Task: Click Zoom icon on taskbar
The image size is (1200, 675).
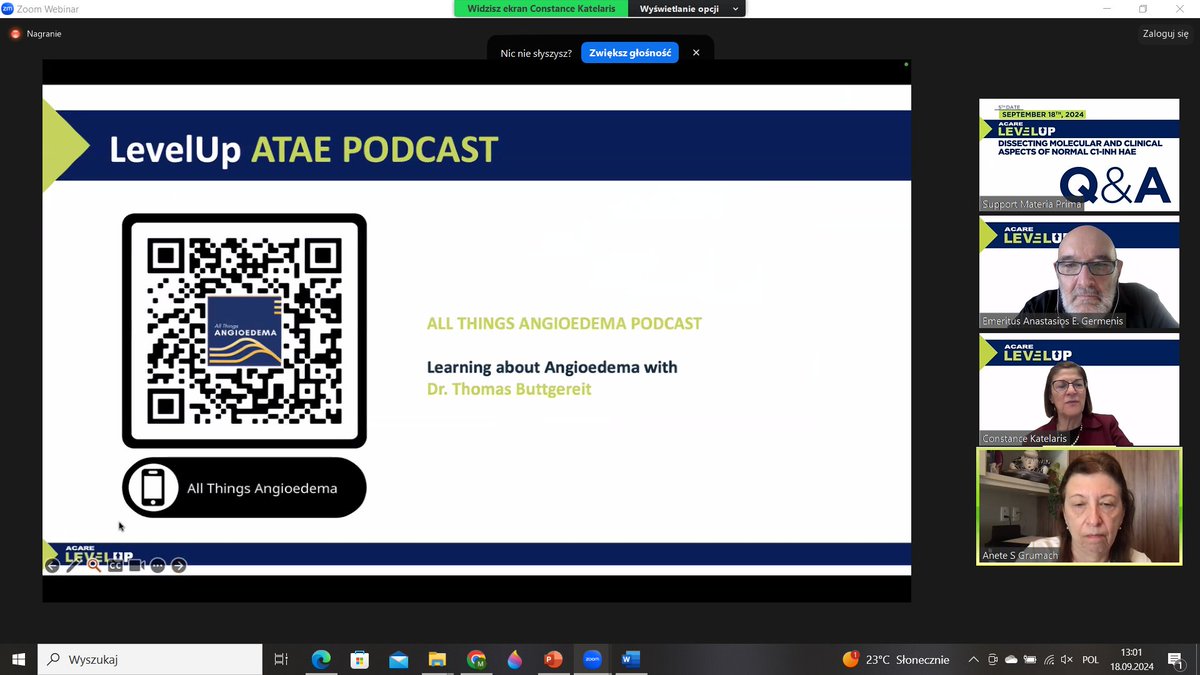Action: pyautogui.click(x=592, y=659)
